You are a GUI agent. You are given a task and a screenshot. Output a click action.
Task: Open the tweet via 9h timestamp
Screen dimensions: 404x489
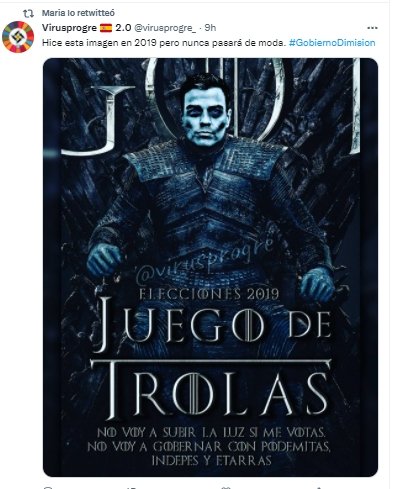(x=210, y=28)
